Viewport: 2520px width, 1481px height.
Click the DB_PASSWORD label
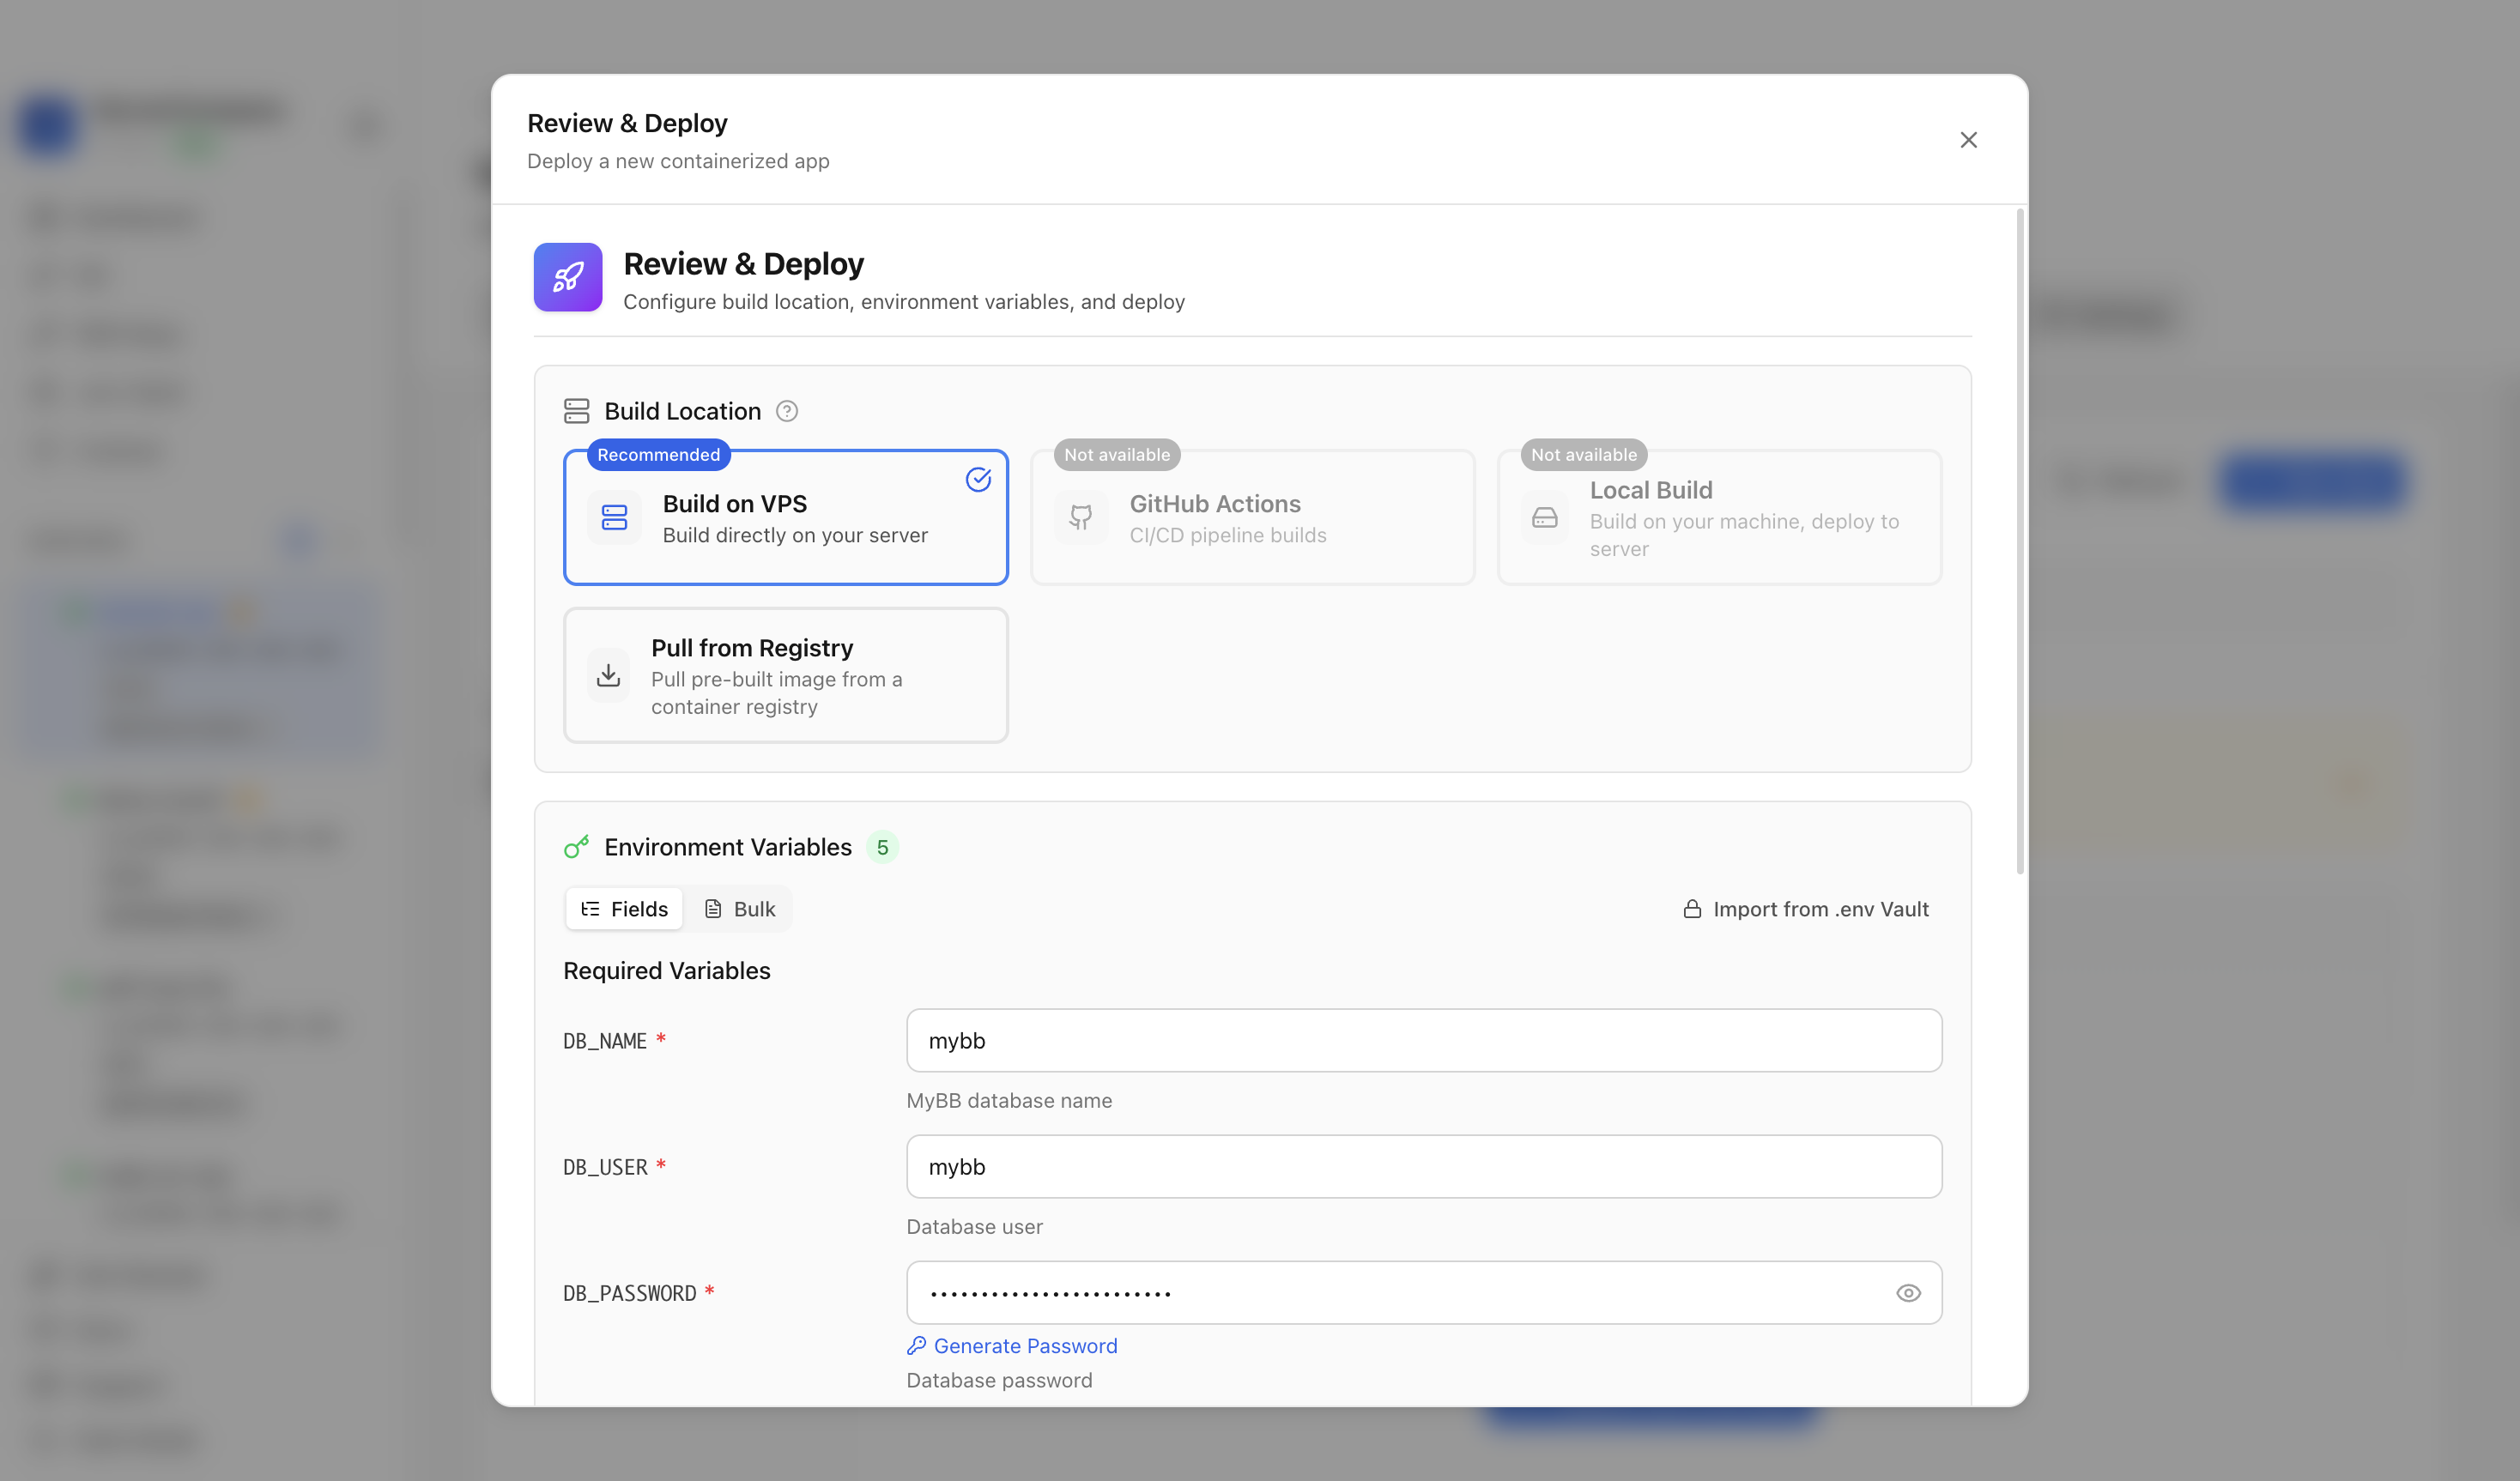(630, 1293)
